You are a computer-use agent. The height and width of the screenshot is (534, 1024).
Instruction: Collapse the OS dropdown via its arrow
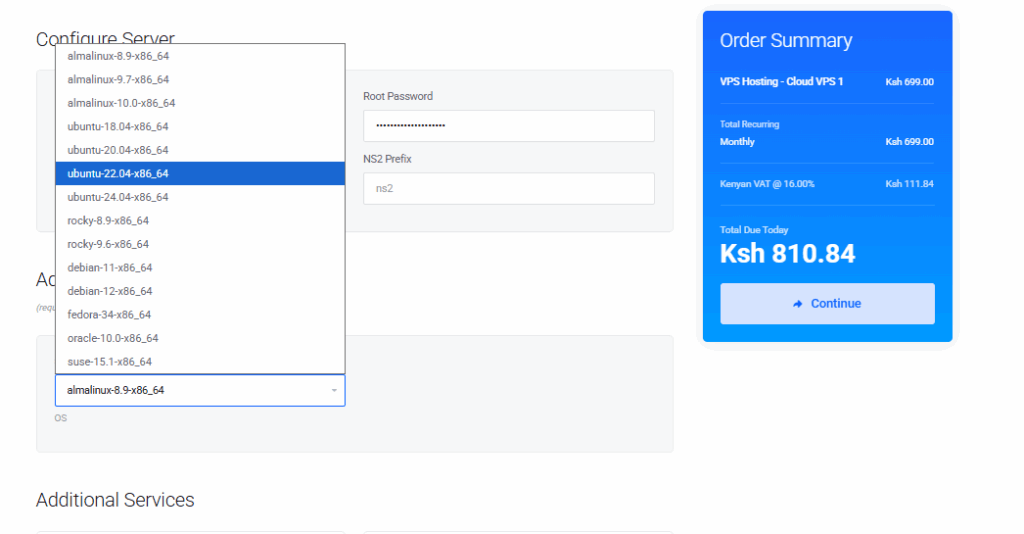pyautogui.click(x=334, y=390)
